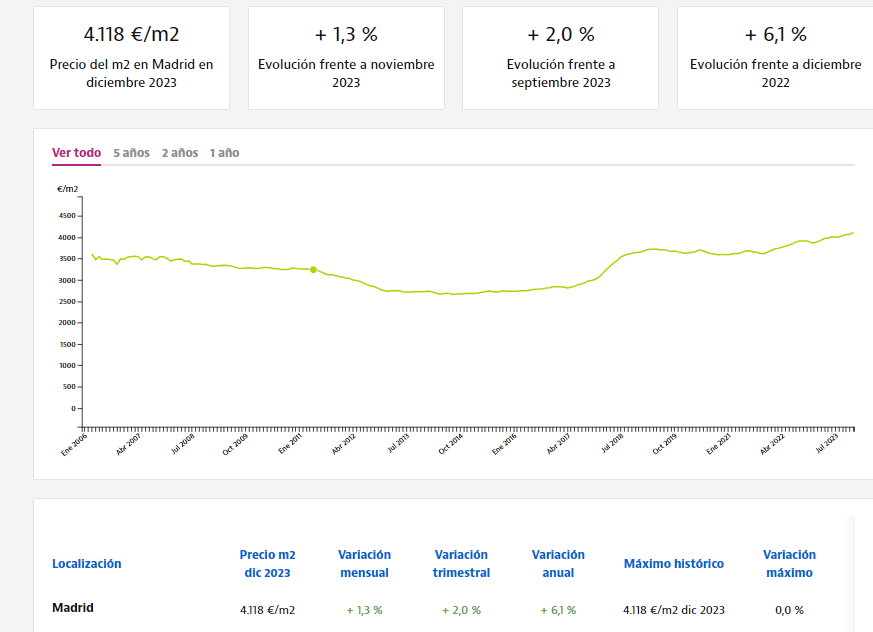873x632 pixels.
Task: Click the "€/m2" y-axis unit label
Action: (67, 188)
